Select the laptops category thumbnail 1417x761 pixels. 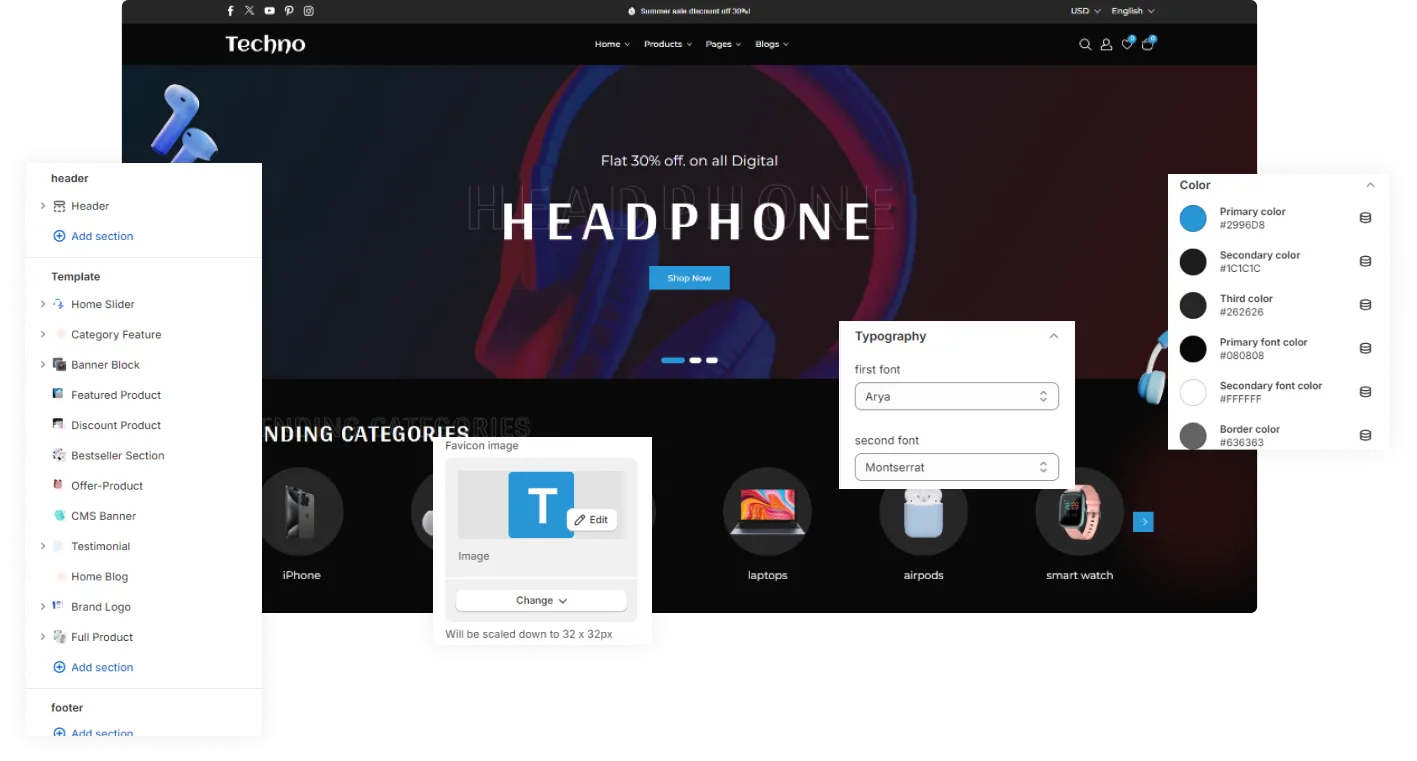point(767,512)
